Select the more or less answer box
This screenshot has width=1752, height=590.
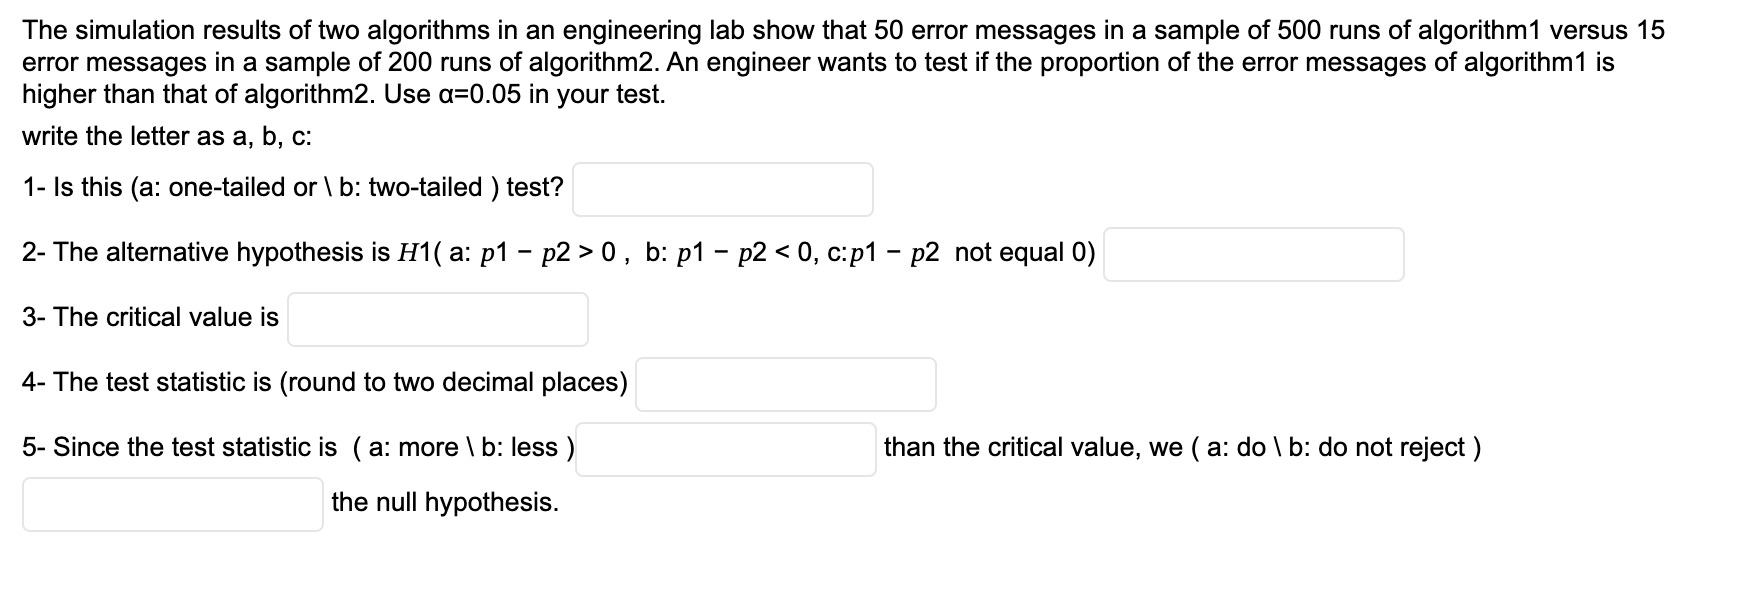[726, 449]
